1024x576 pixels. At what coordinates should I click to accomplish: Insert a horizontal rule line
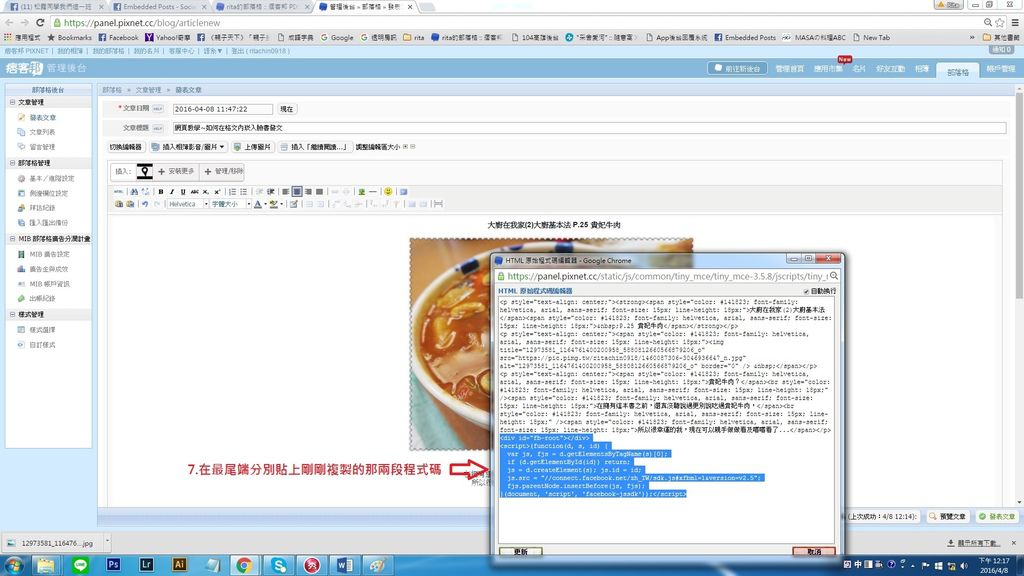click(373, 191)
